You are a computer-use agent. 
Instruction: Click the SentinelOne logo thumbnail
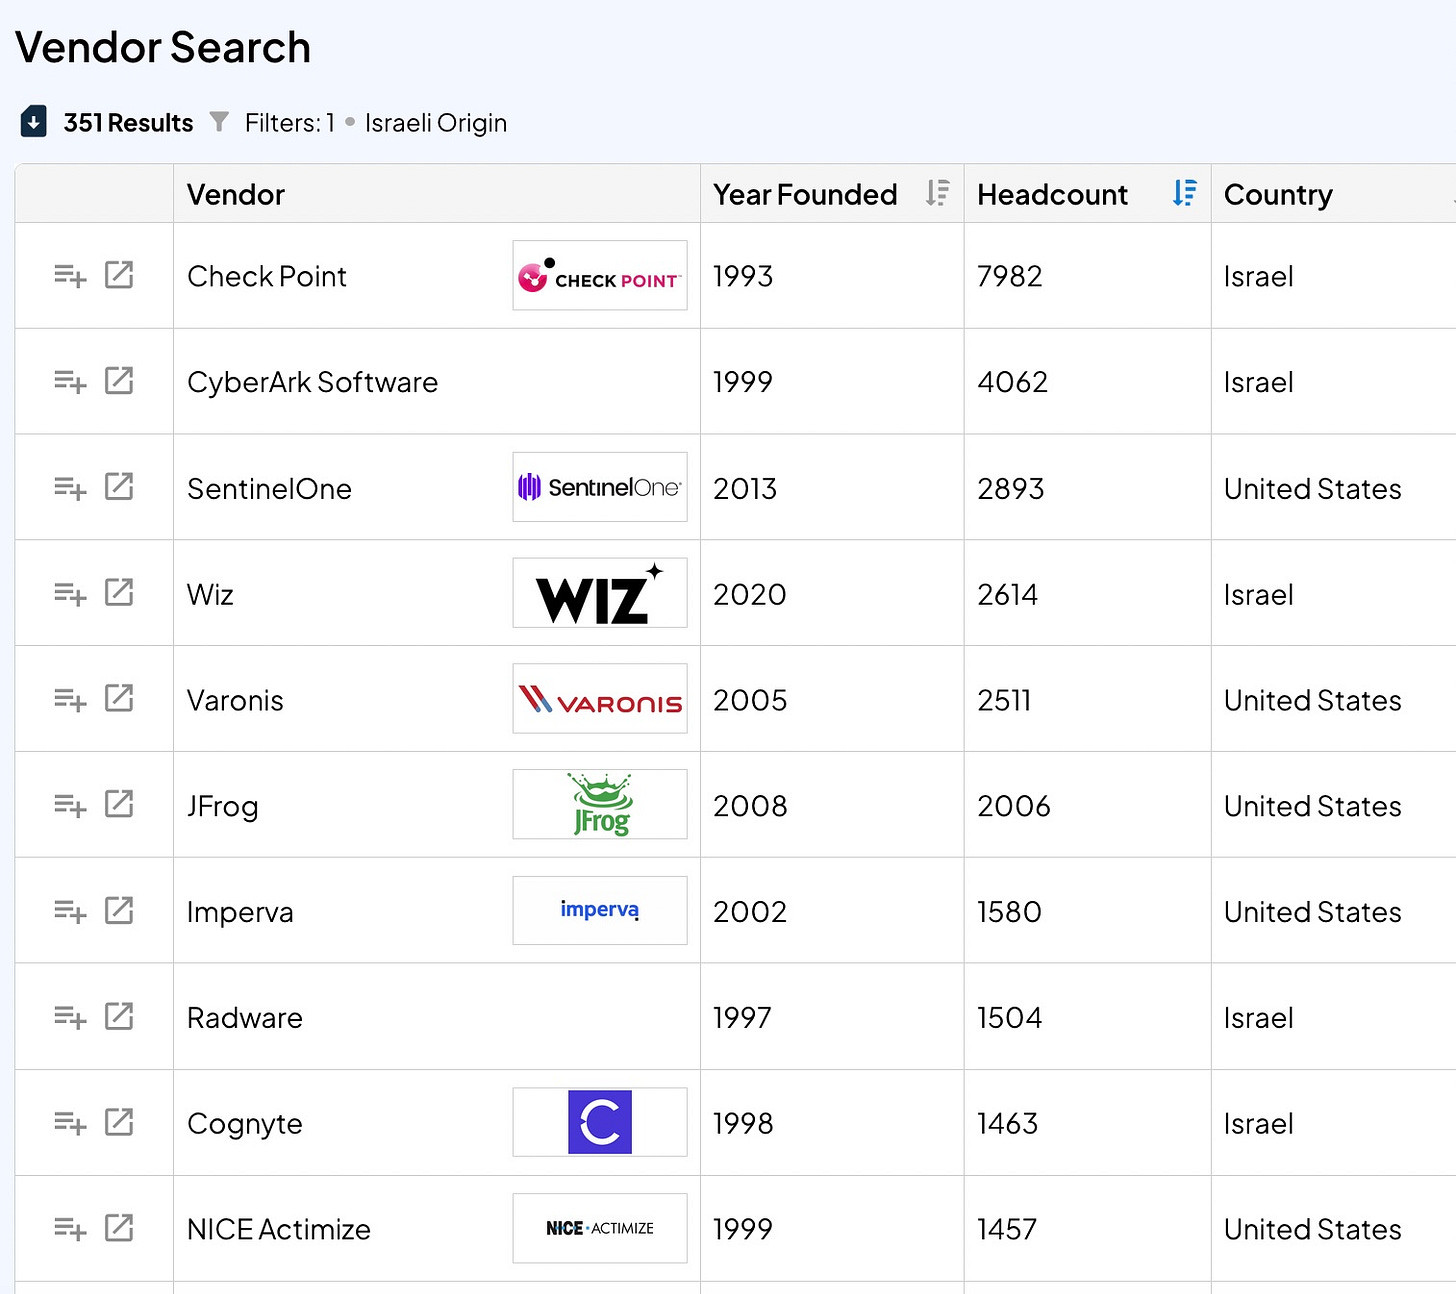click(x=600, y=487)
